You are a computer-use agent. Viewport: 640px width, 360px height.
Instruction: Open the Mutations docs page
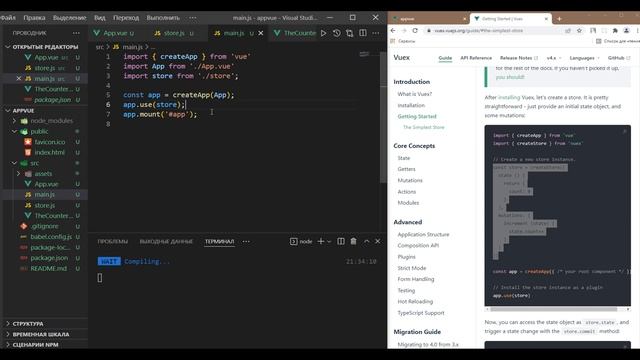click(410, 180)
